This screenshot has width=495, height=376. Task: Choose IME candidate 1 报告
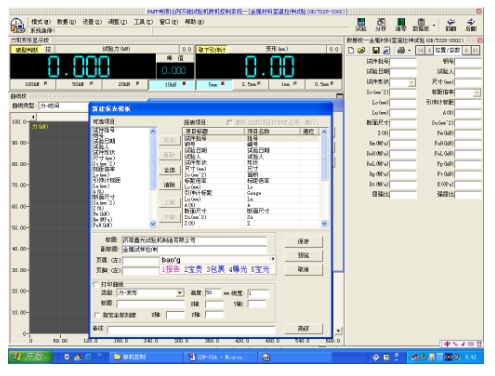(171, 269)
